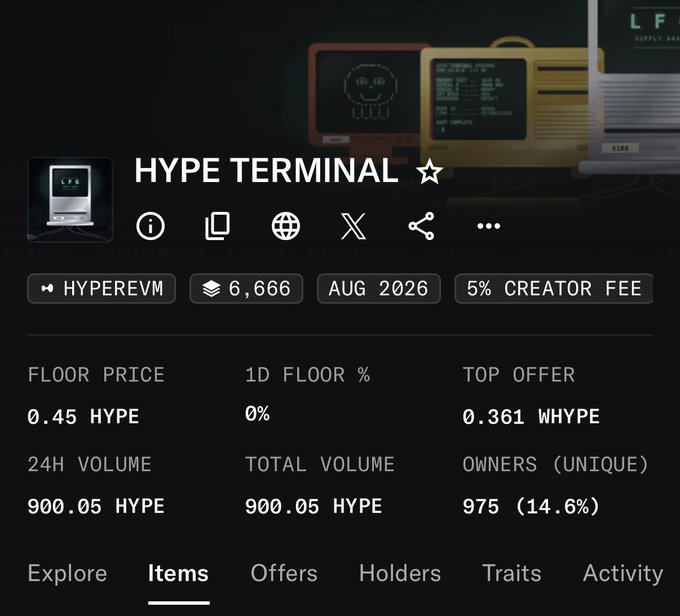Viewport: 680px width, 616px height.
Task: Visit the collection's X profile
Action: pyautogui.click(x=353, y=226)
